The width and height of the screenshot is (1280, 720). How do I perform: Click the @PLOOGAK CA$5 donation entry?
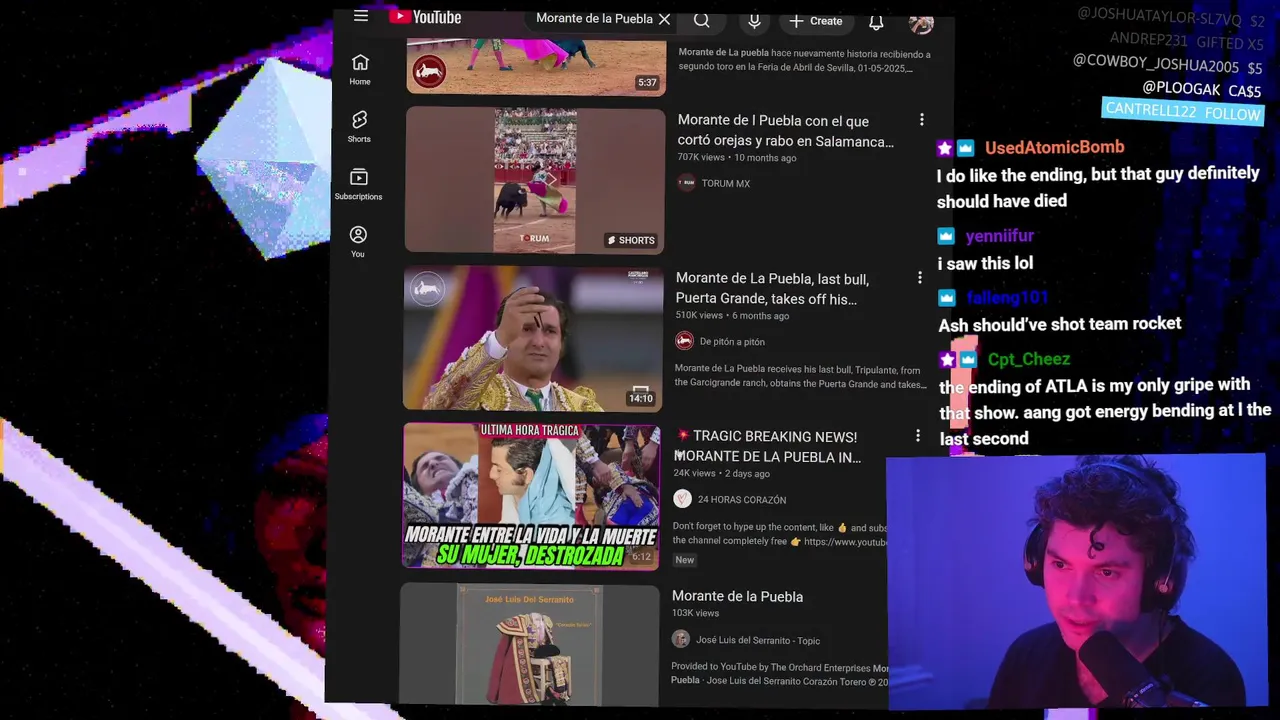1201,89
